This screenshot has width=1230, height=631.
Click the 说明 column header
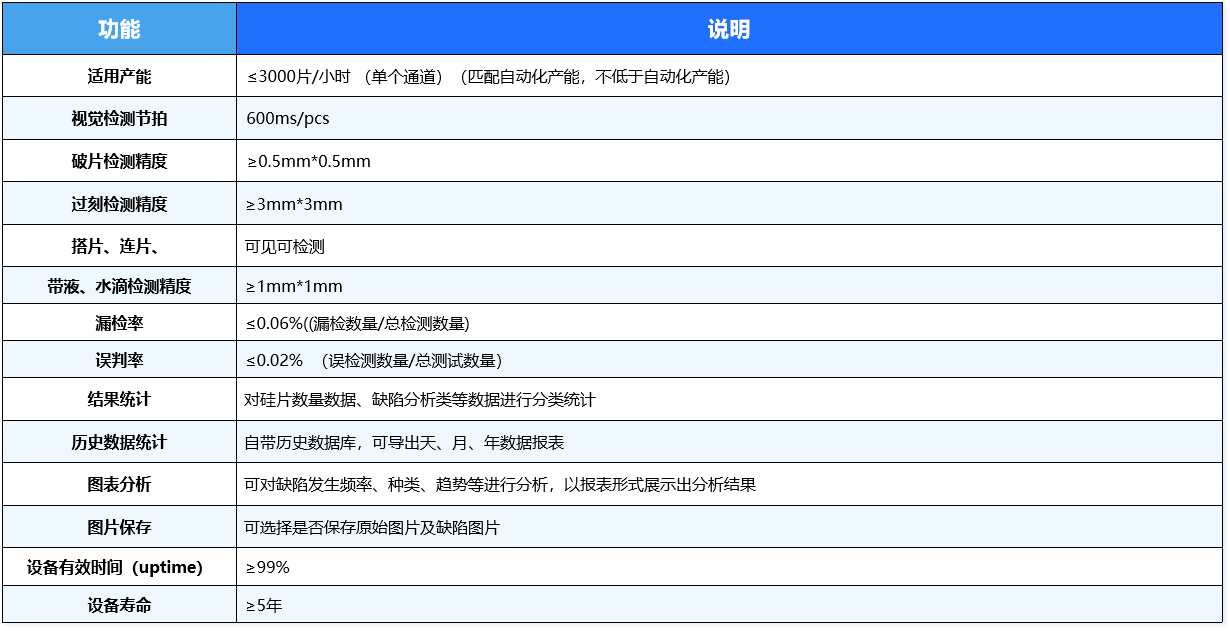[728, 29]
